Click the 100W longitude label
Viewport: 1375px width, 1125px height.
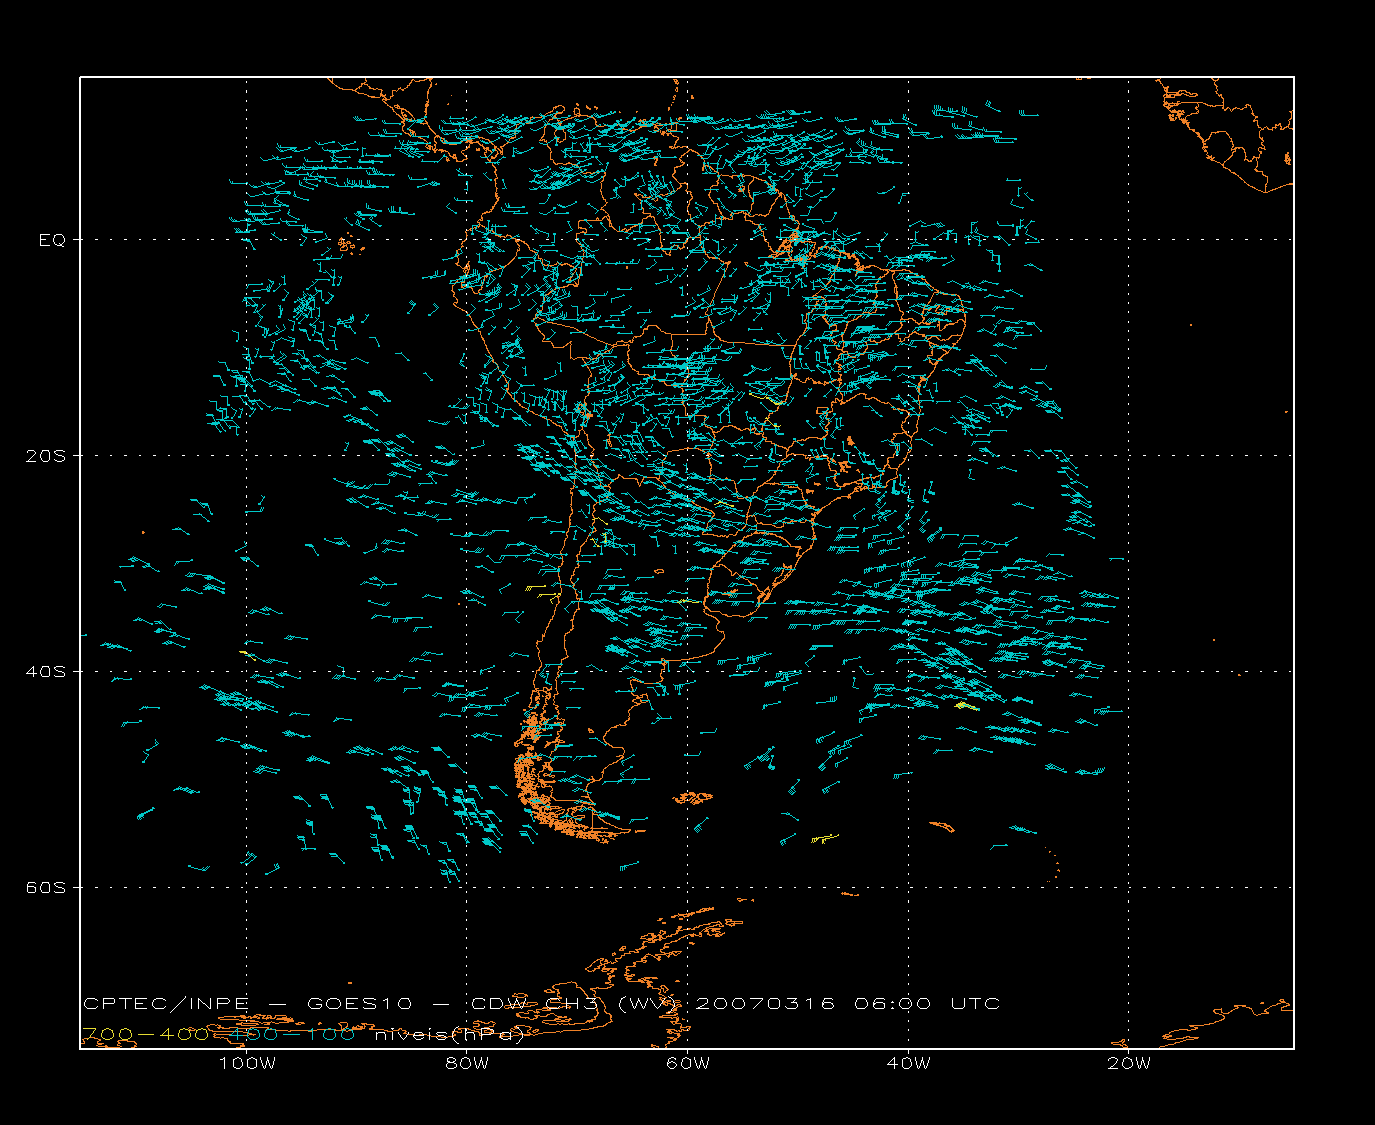click(247, 1063)
